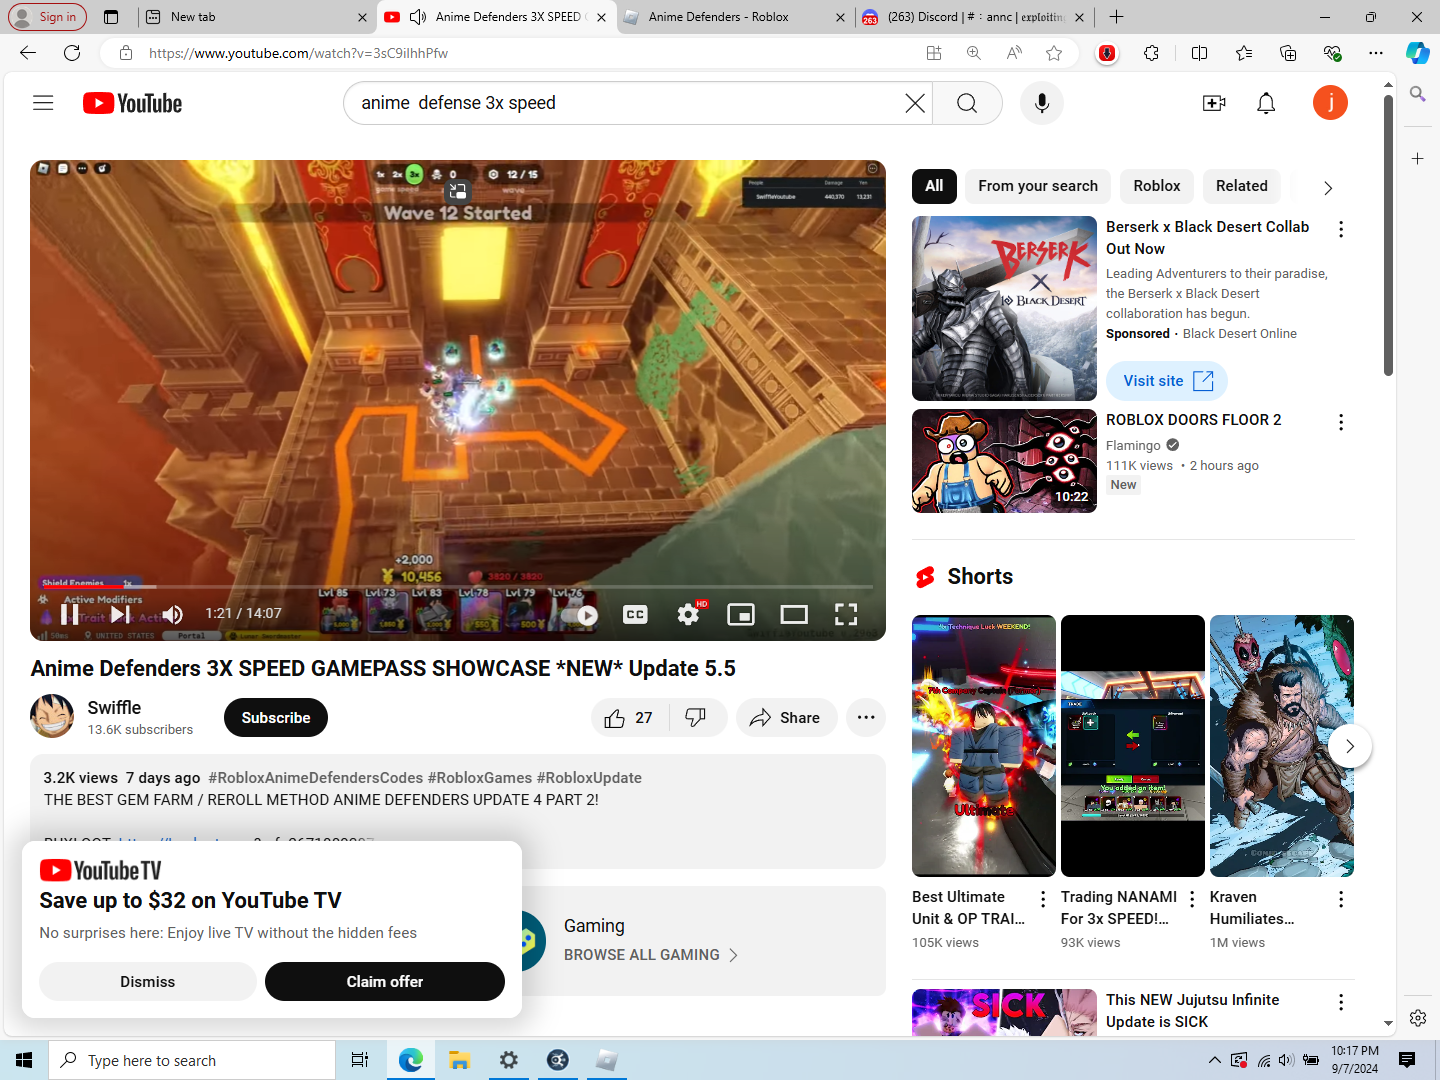The height and width of the screenshot is (1080, 1440).
Task: Switch to the Discord browser tab
Action: tap(975, 17)
